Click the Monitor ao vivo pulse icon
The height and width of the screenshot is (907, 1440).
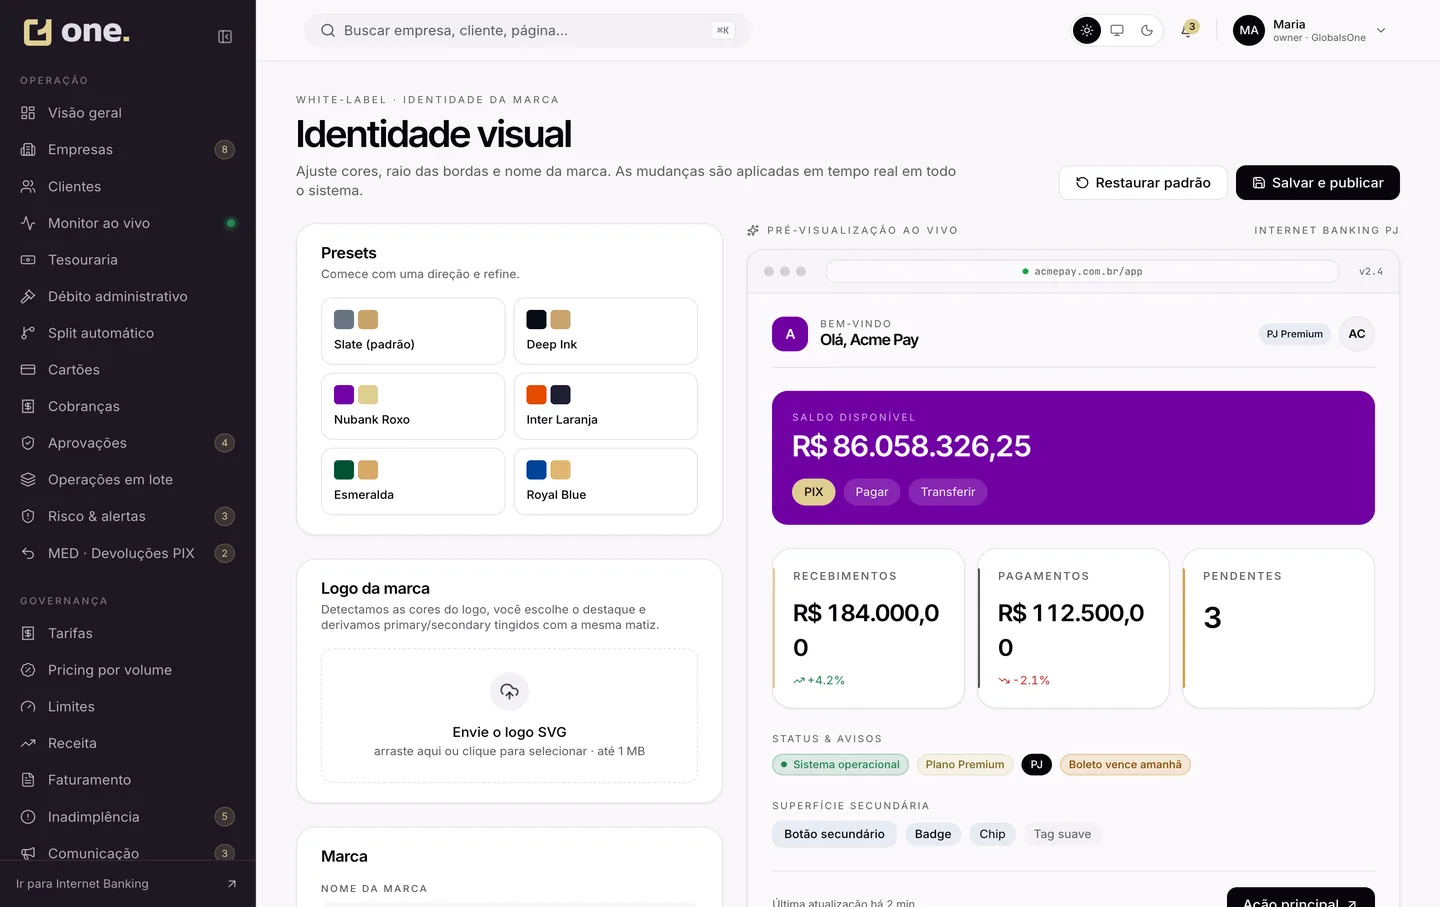point(28,223)
